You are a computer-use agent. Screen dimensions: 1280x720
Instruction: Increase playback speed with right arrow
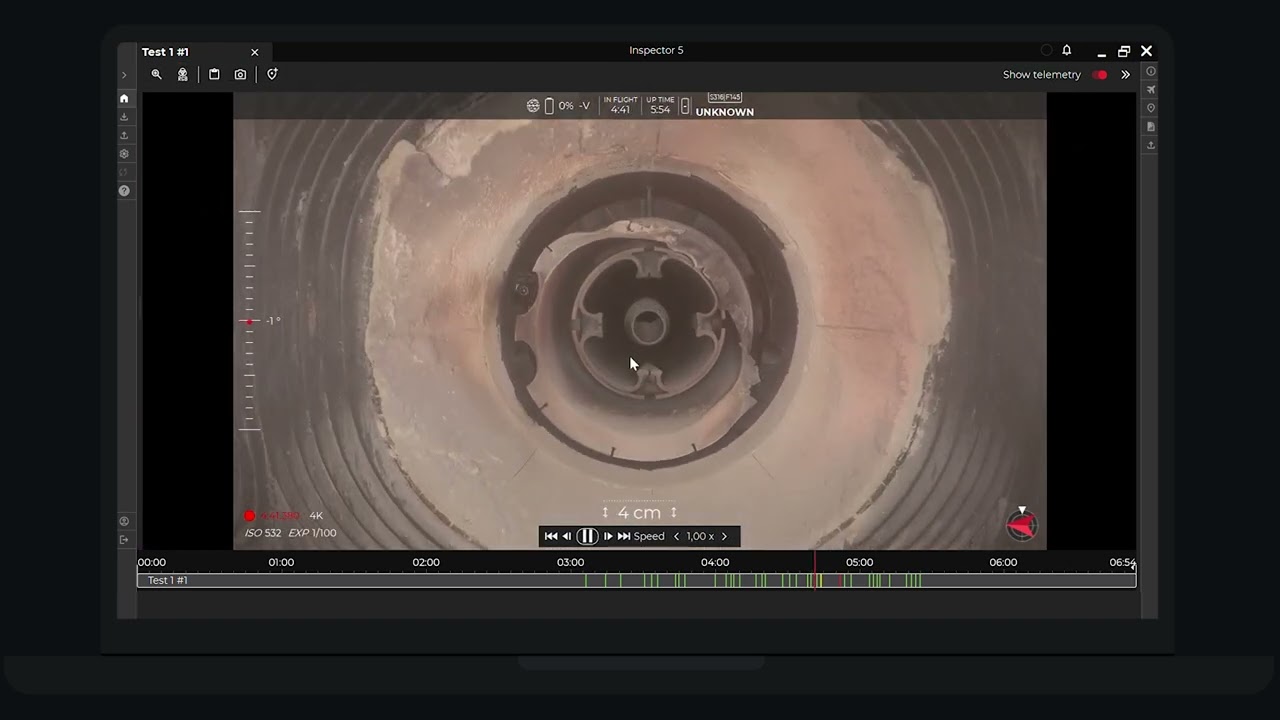pos(724,536)
